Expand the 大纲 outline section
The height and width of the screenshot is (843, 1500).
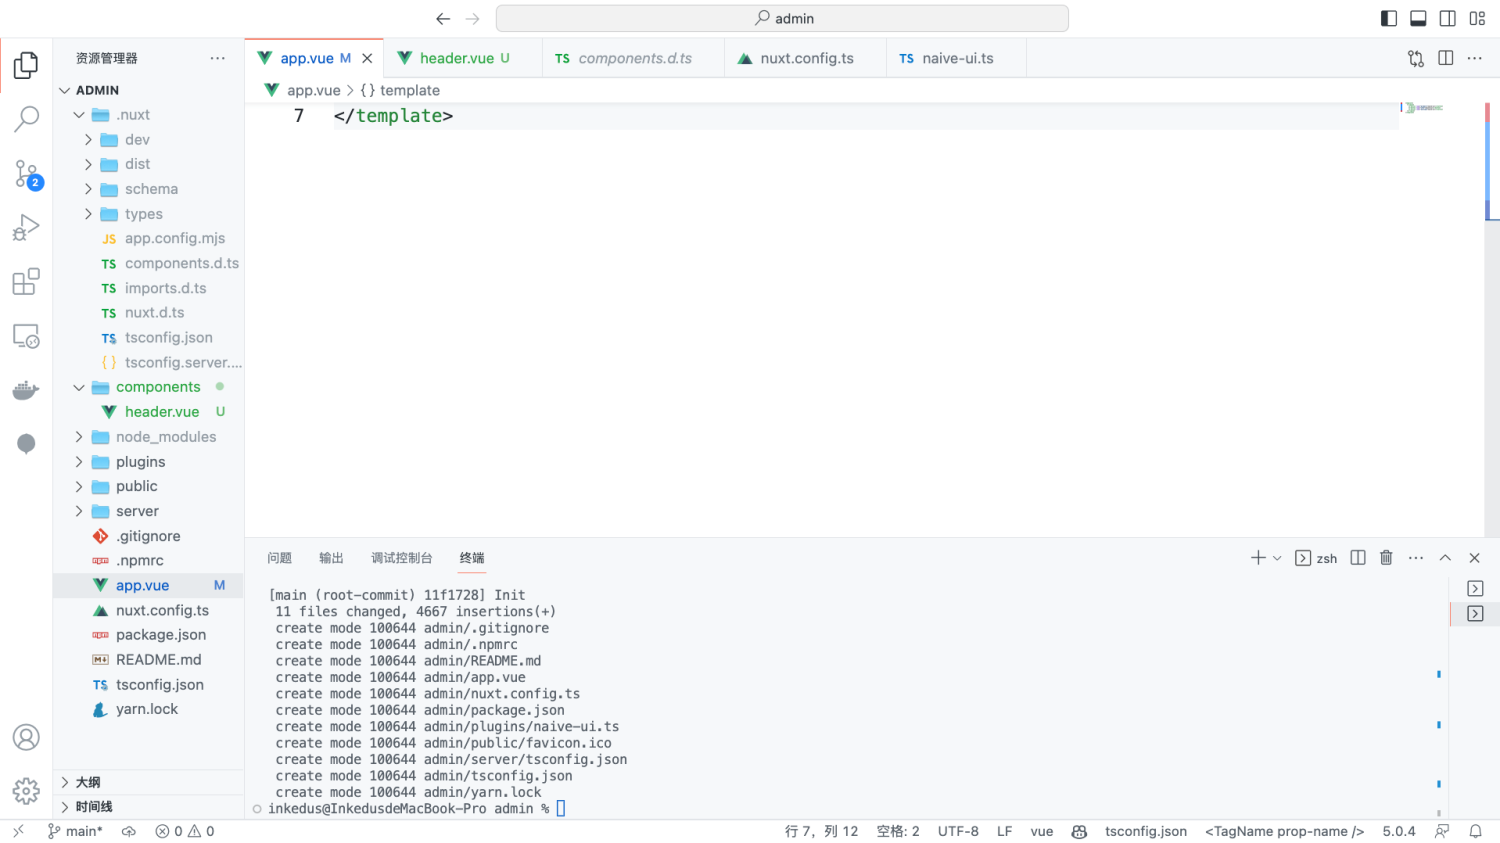coord(149,782)
